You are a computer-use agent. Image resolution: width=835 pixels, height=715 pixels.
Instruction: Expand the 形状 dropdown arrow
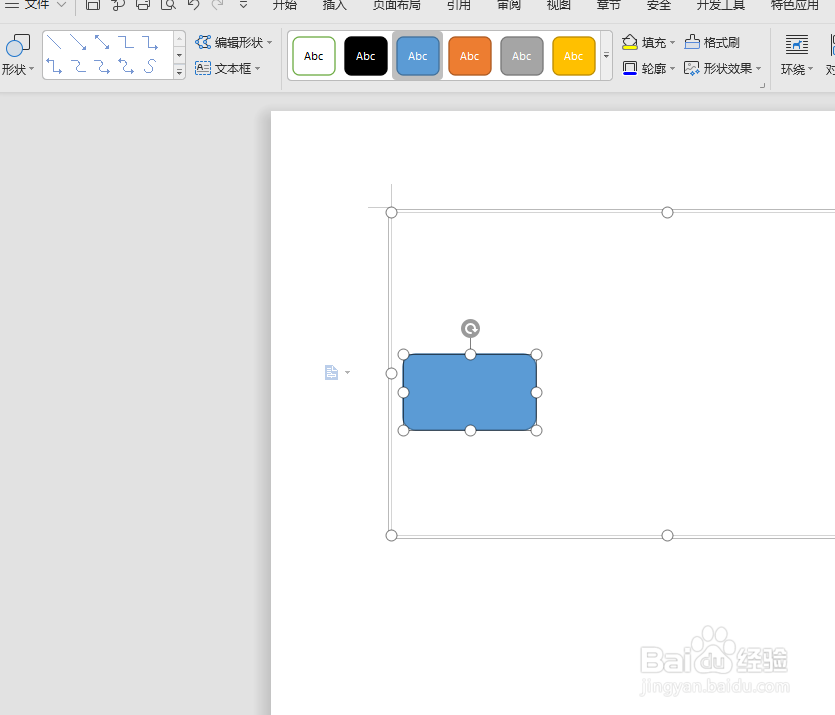(x=31, y=69)
